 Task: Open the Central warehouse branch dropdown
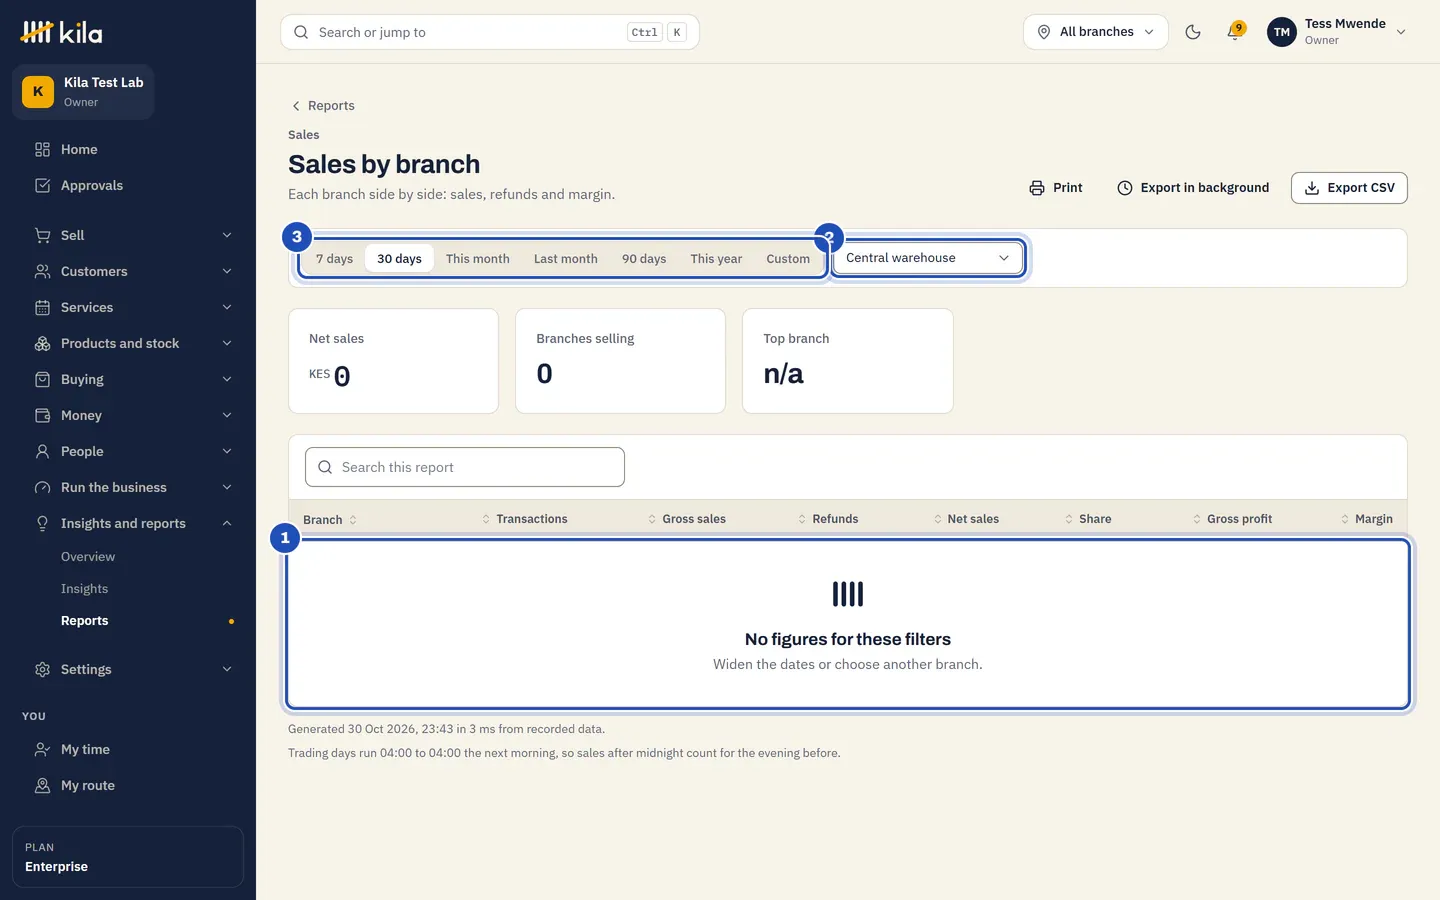[927, 258]
